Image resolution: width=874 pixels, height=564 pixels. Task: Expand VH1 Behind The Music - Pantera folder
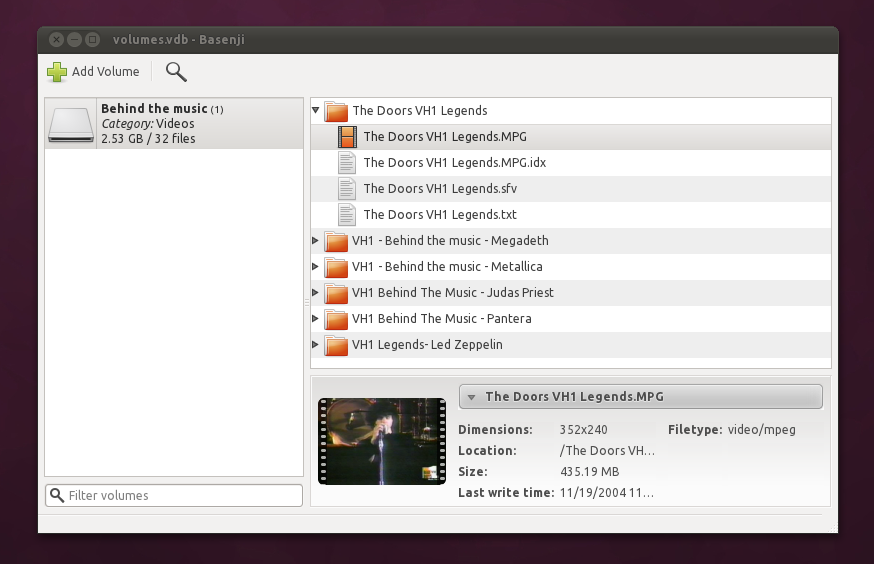315,318
